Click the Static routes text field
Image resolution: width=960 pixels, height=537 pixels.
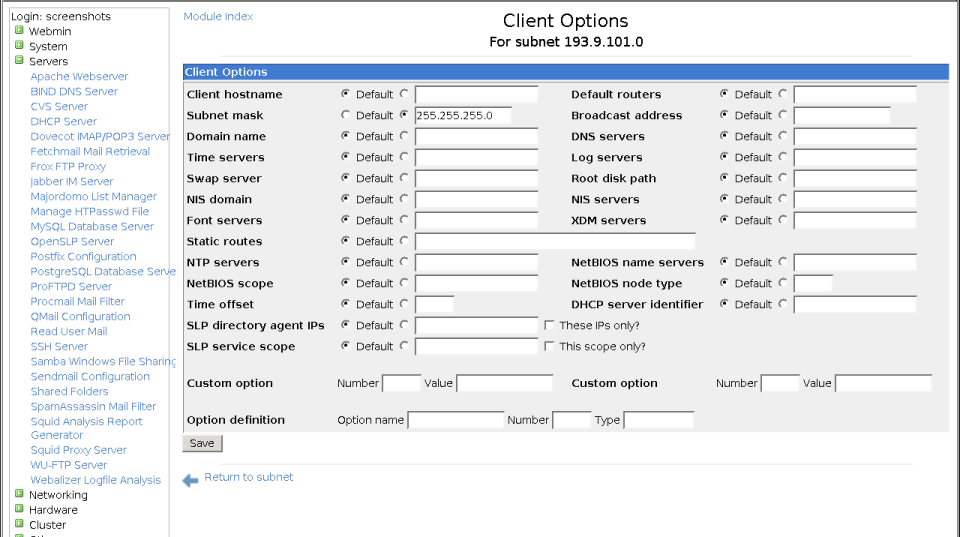pos(555,241)
